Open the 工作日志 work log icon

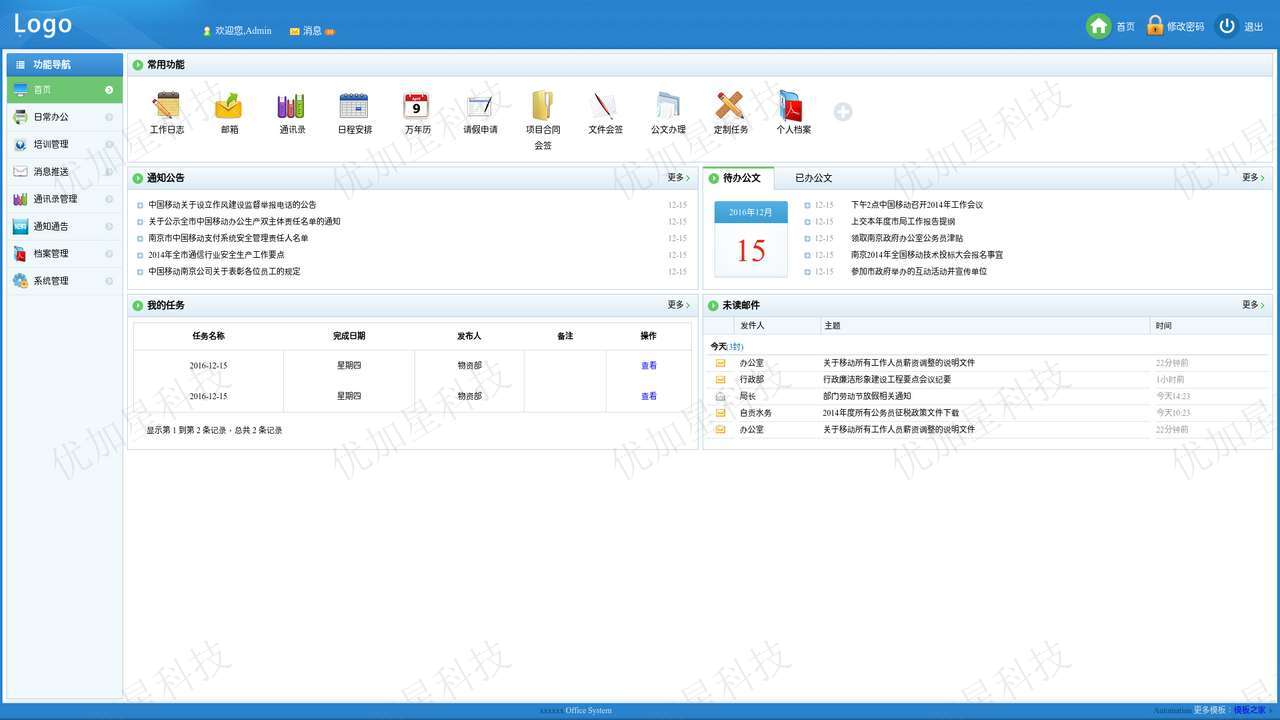point(167,106)
